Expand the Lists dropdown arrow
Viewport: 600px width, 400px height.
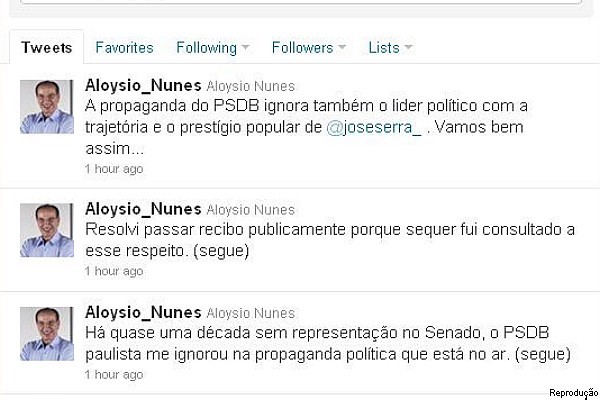pos(408,48)
